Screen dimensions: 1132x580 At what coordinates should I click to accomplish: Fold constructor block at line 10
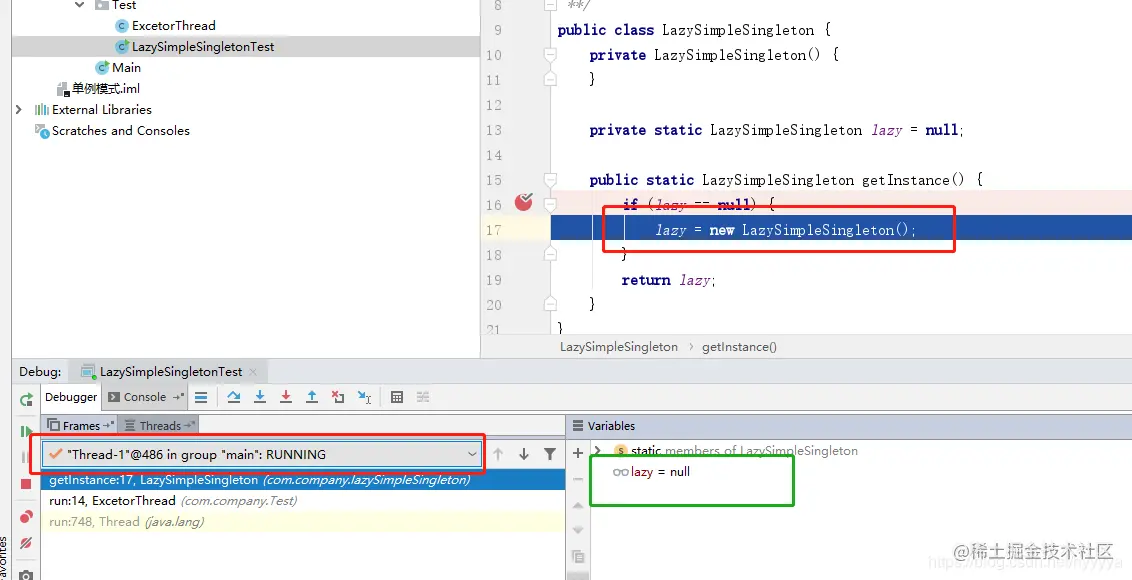(550, 55)
